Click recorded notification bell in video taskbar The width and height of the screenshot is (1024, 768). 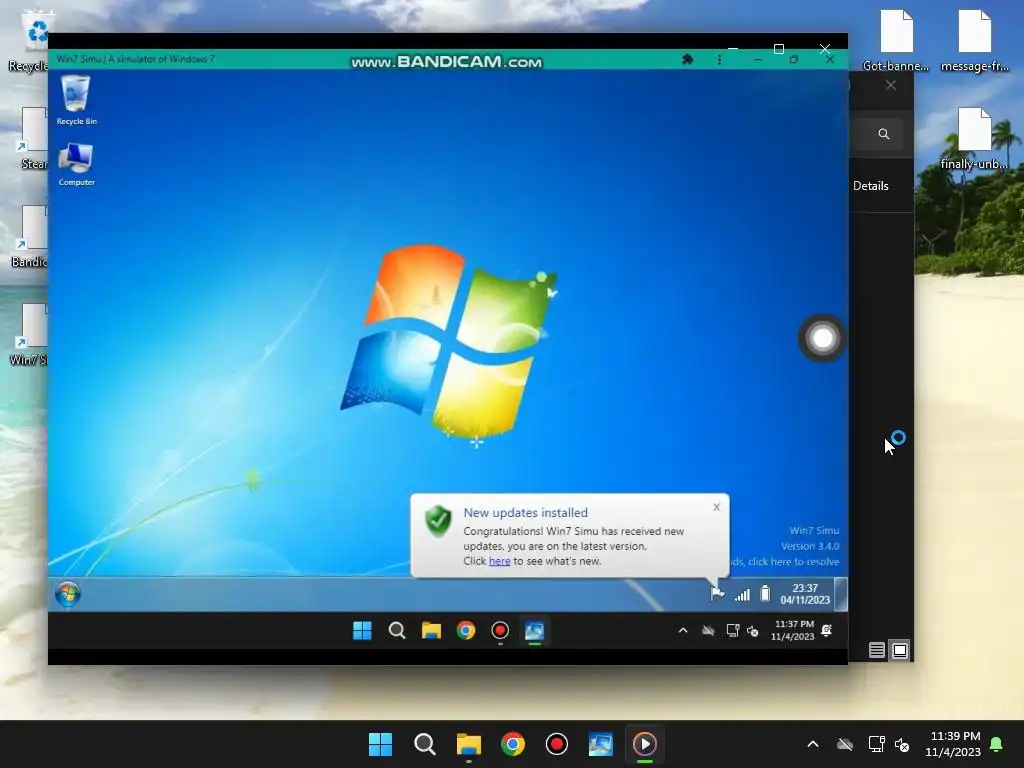coord(826,630)
